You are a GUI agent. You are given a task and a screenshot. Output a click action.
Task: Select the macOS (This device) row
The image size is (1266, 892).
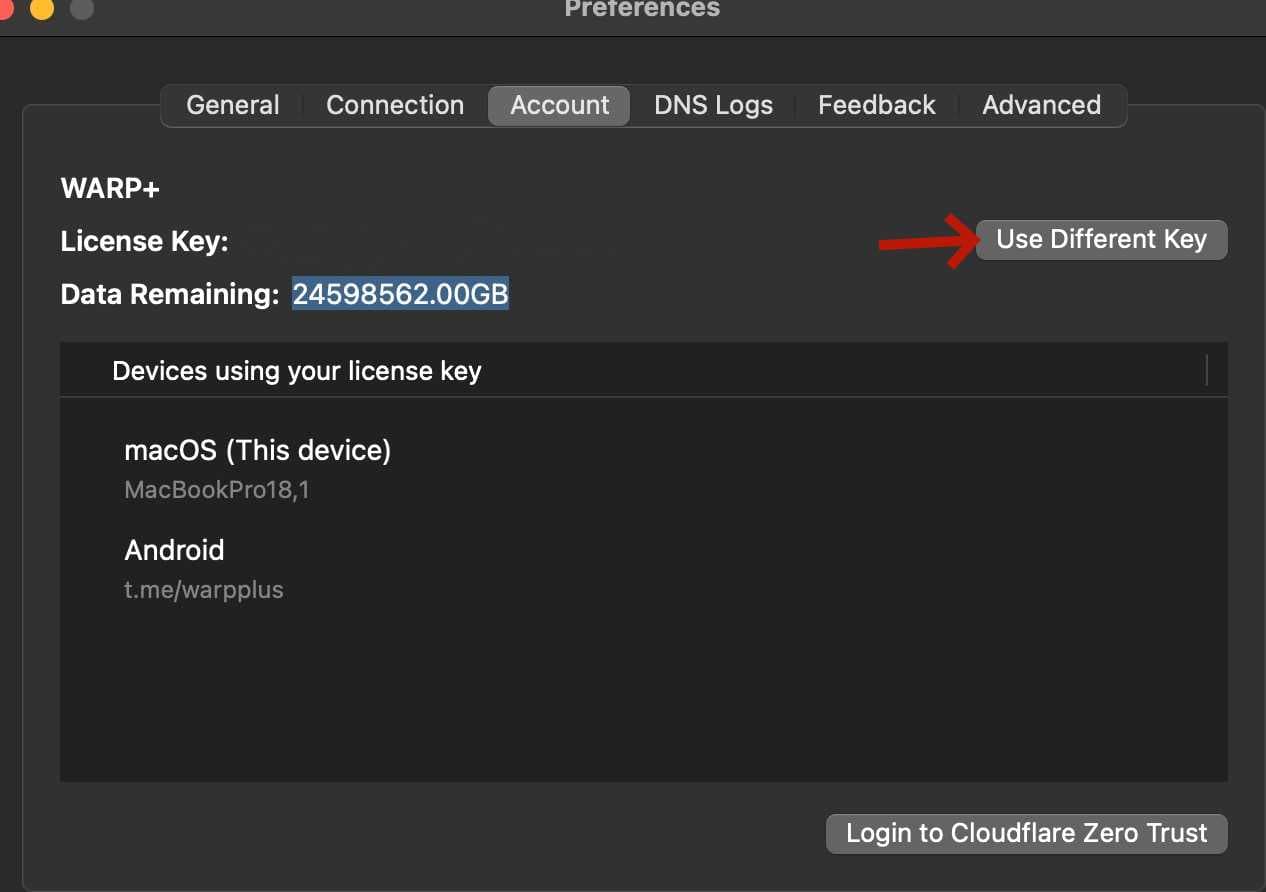coord(257,450)
